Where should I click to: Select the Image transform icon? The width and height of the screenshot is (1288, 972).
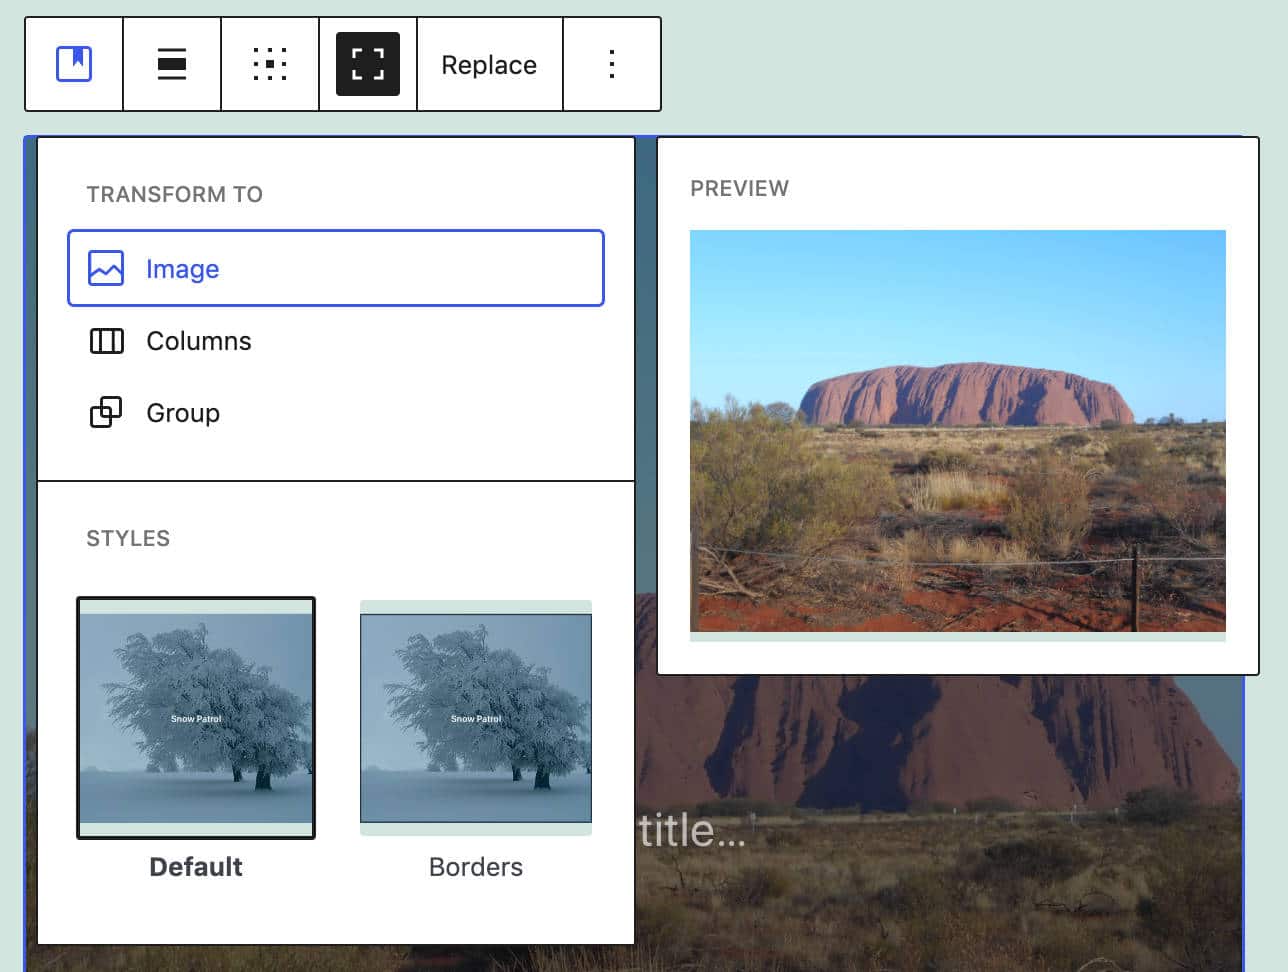[x=106, y=268]
